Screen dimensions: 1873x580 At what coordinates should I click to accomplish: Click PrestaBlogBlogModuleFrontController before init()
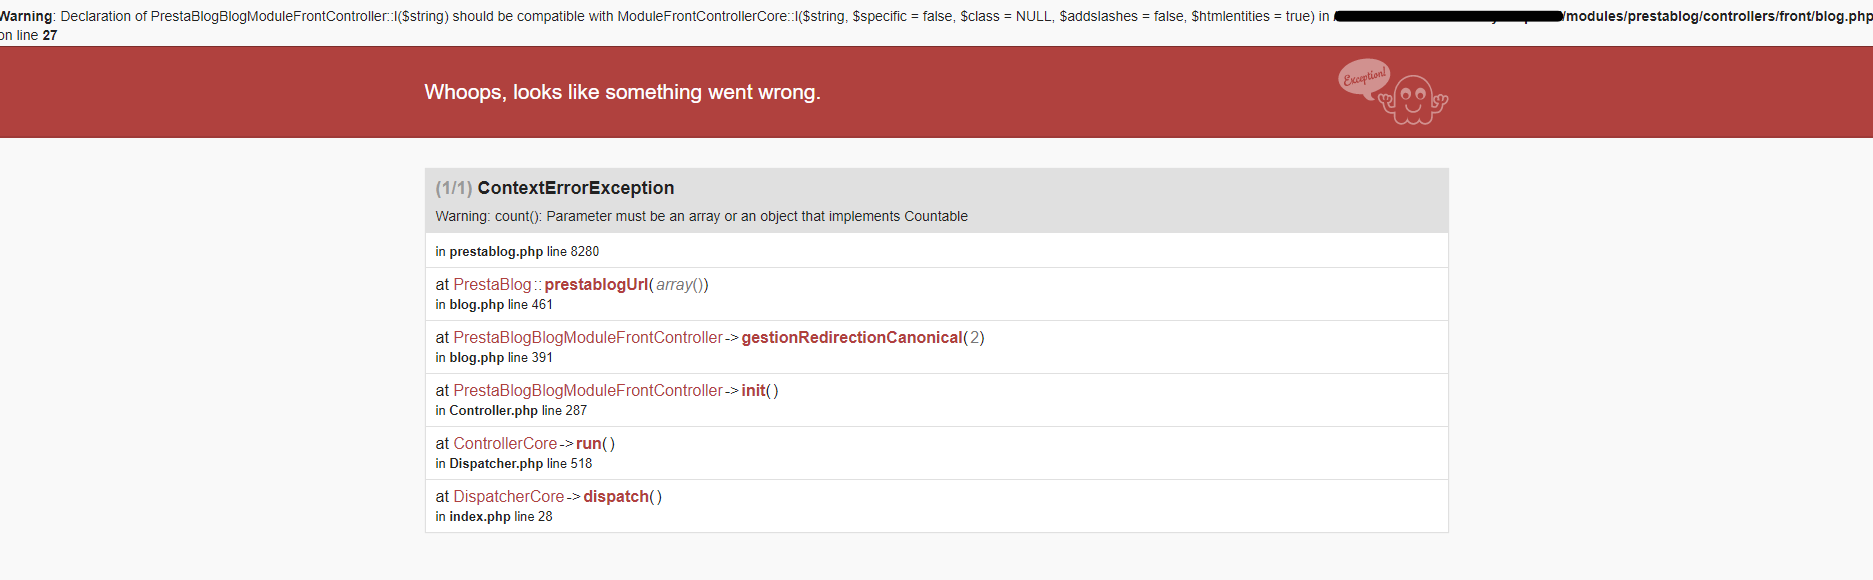pyautogui.click(x=588, y=391)
